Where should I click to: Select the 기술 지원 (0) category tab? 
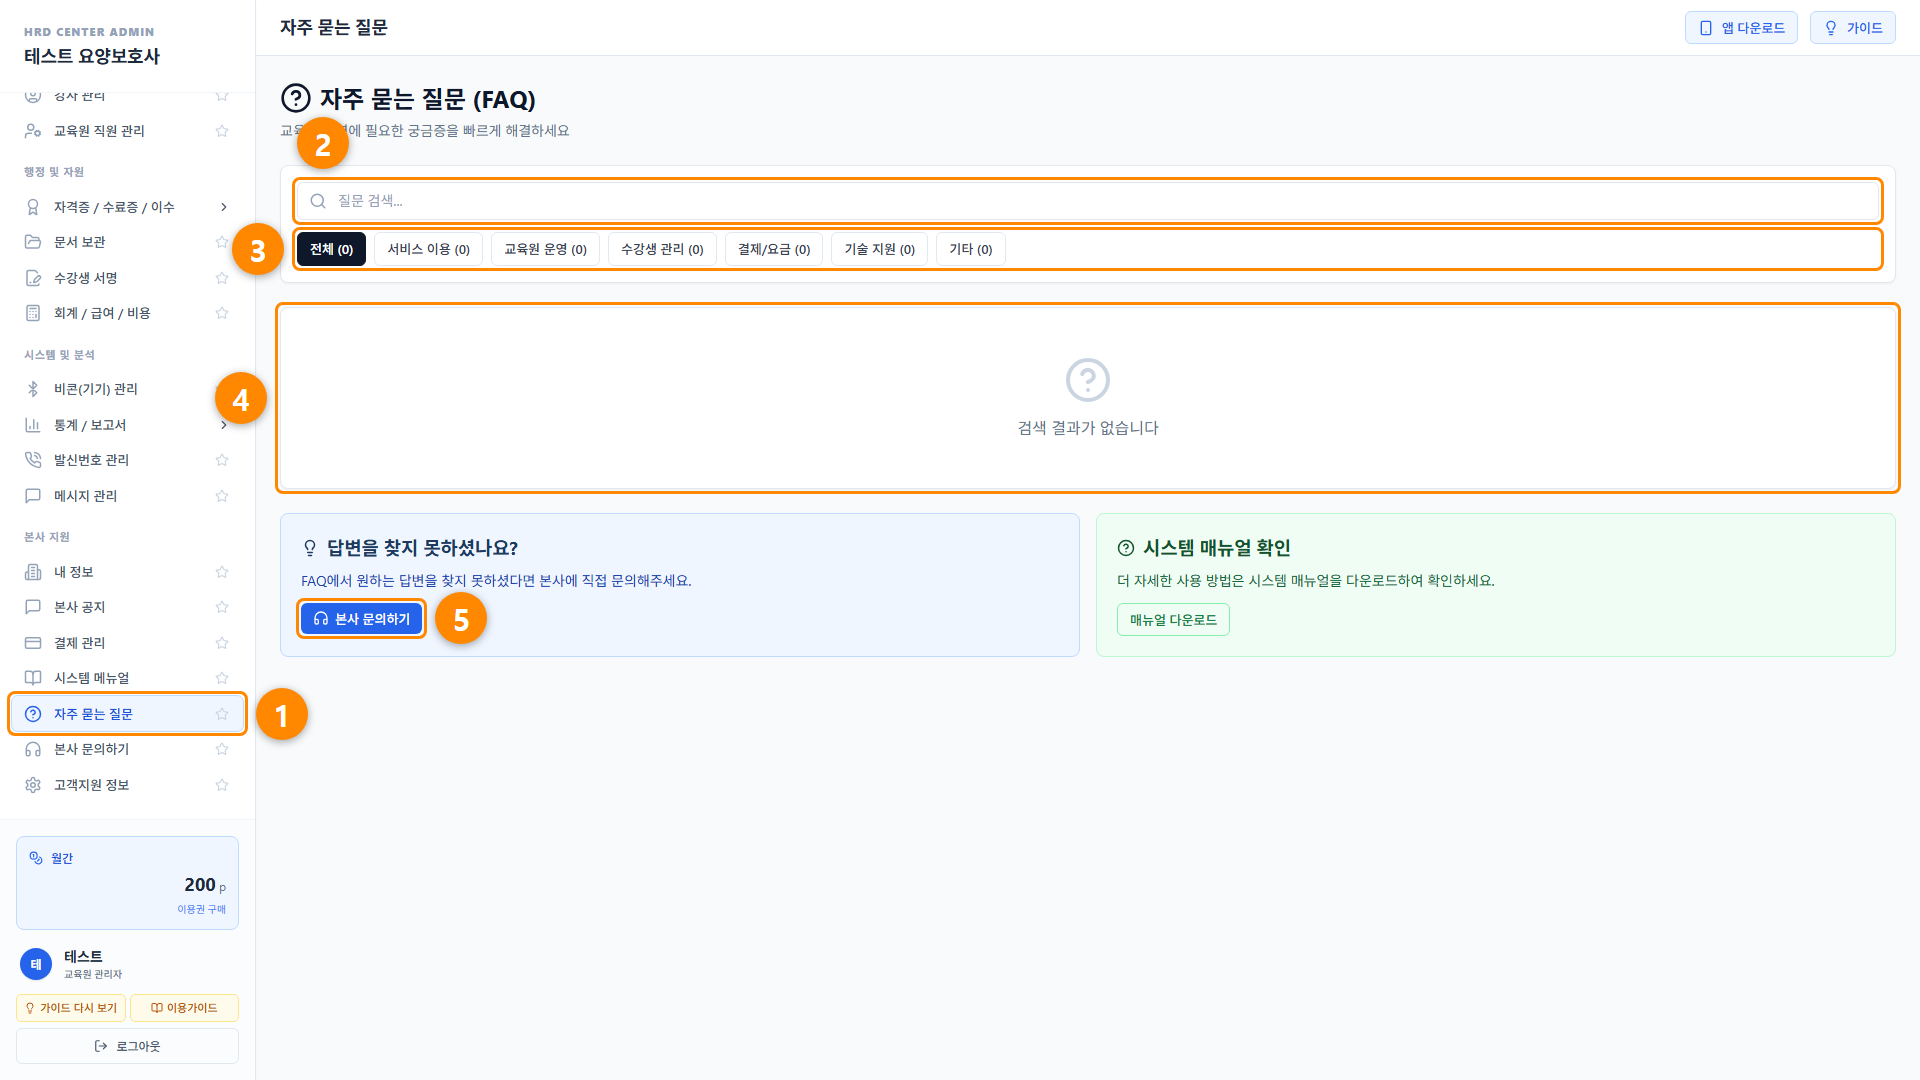[x=879, y=249]
